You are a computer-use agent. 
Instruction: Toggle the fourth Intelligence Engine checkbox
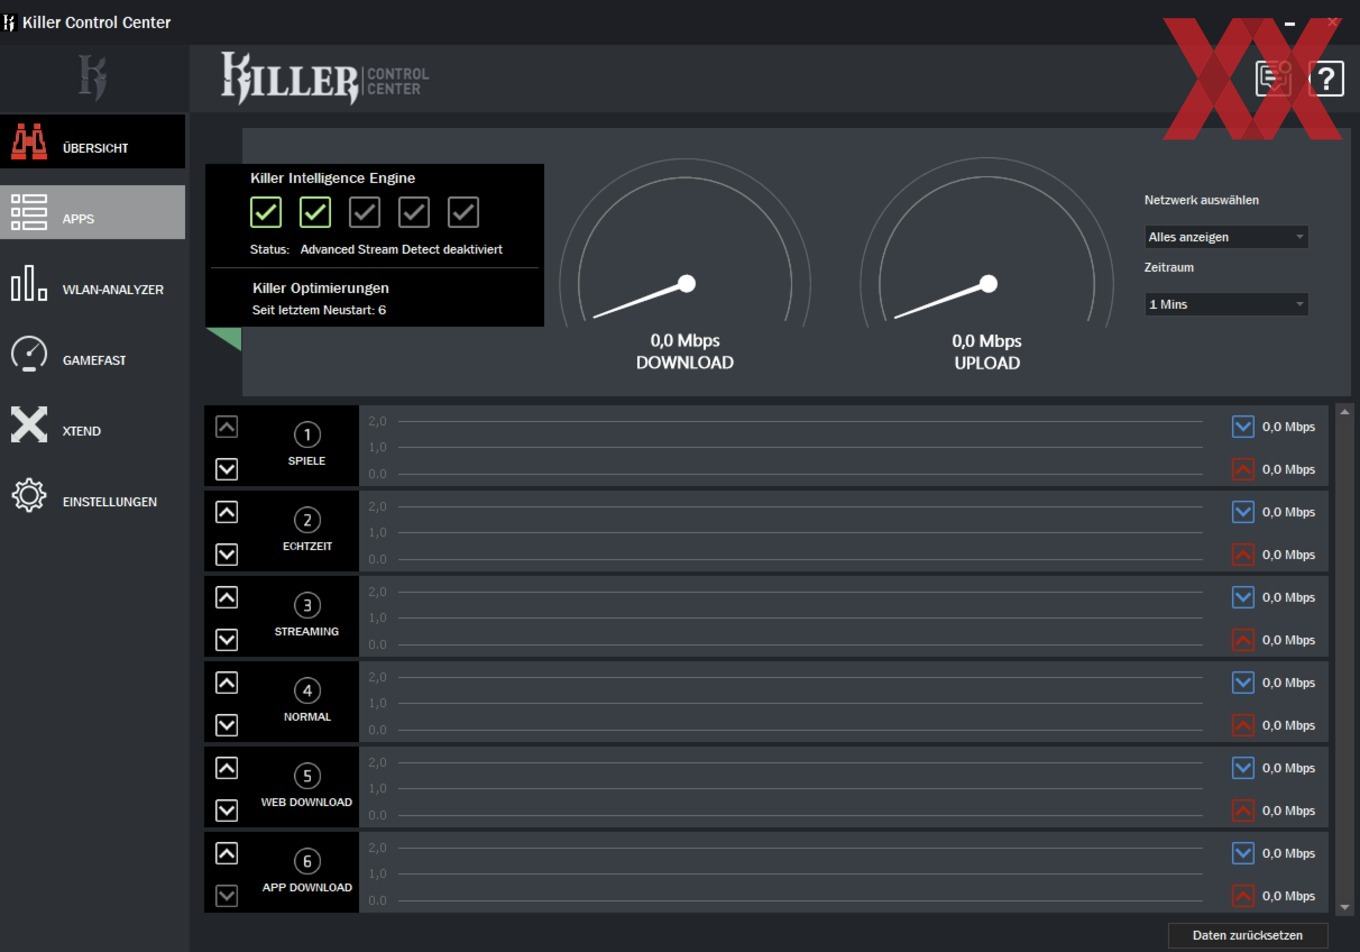pyautogui.click(x=414, y=212)
